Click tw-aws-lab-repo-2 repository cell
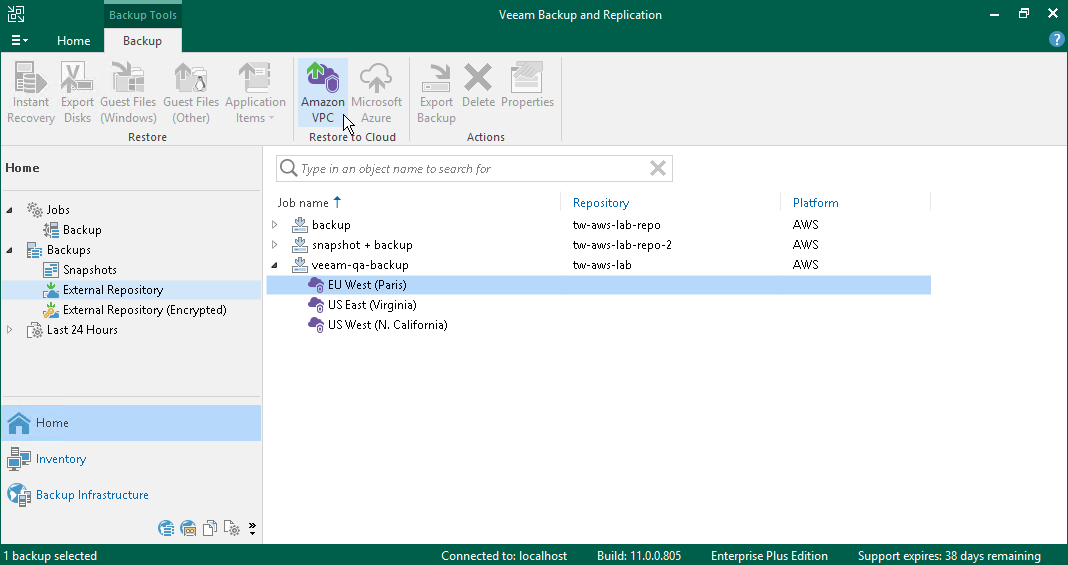 pyautogui.click(x=622, y=245)
